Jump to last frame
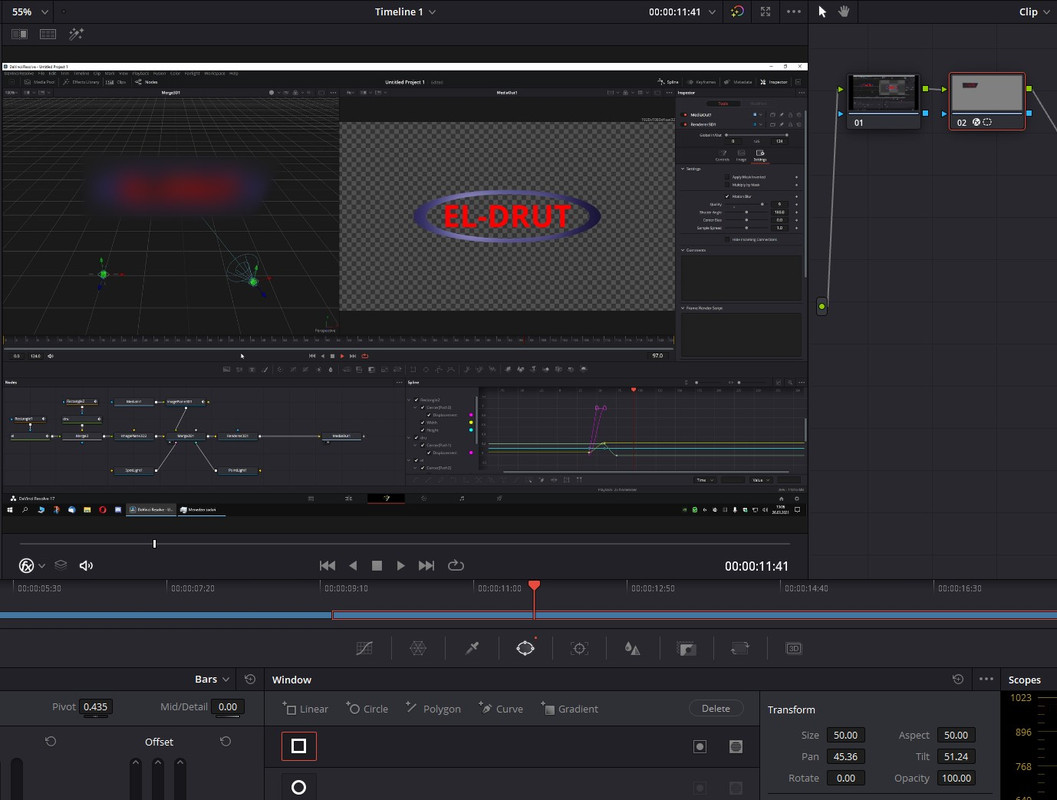Screen dimensions: 1057x800 [x=426, y=565]
